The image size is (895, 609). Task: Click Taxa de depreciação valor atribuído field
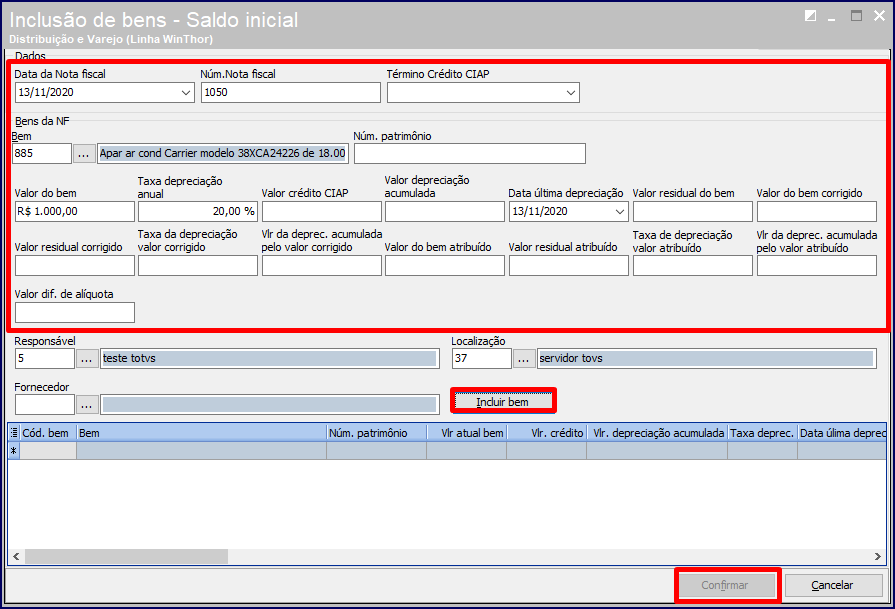693,265
